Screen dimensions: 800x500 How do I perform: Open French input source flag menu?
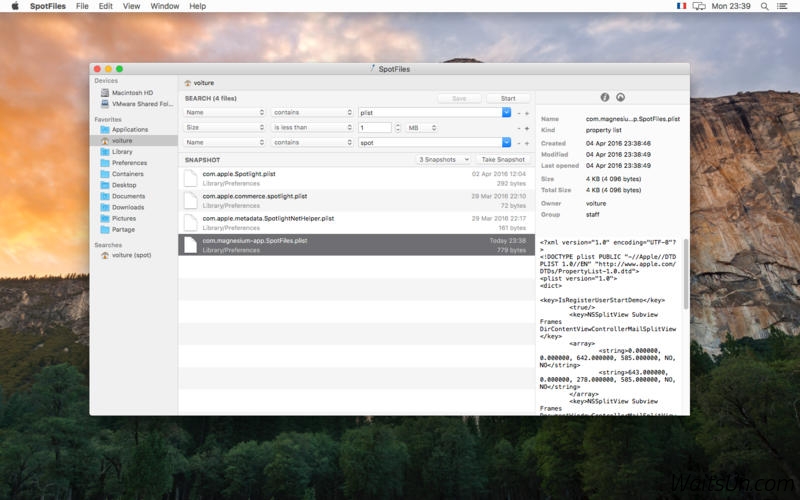pyautogui.click(x=681, y=6)
